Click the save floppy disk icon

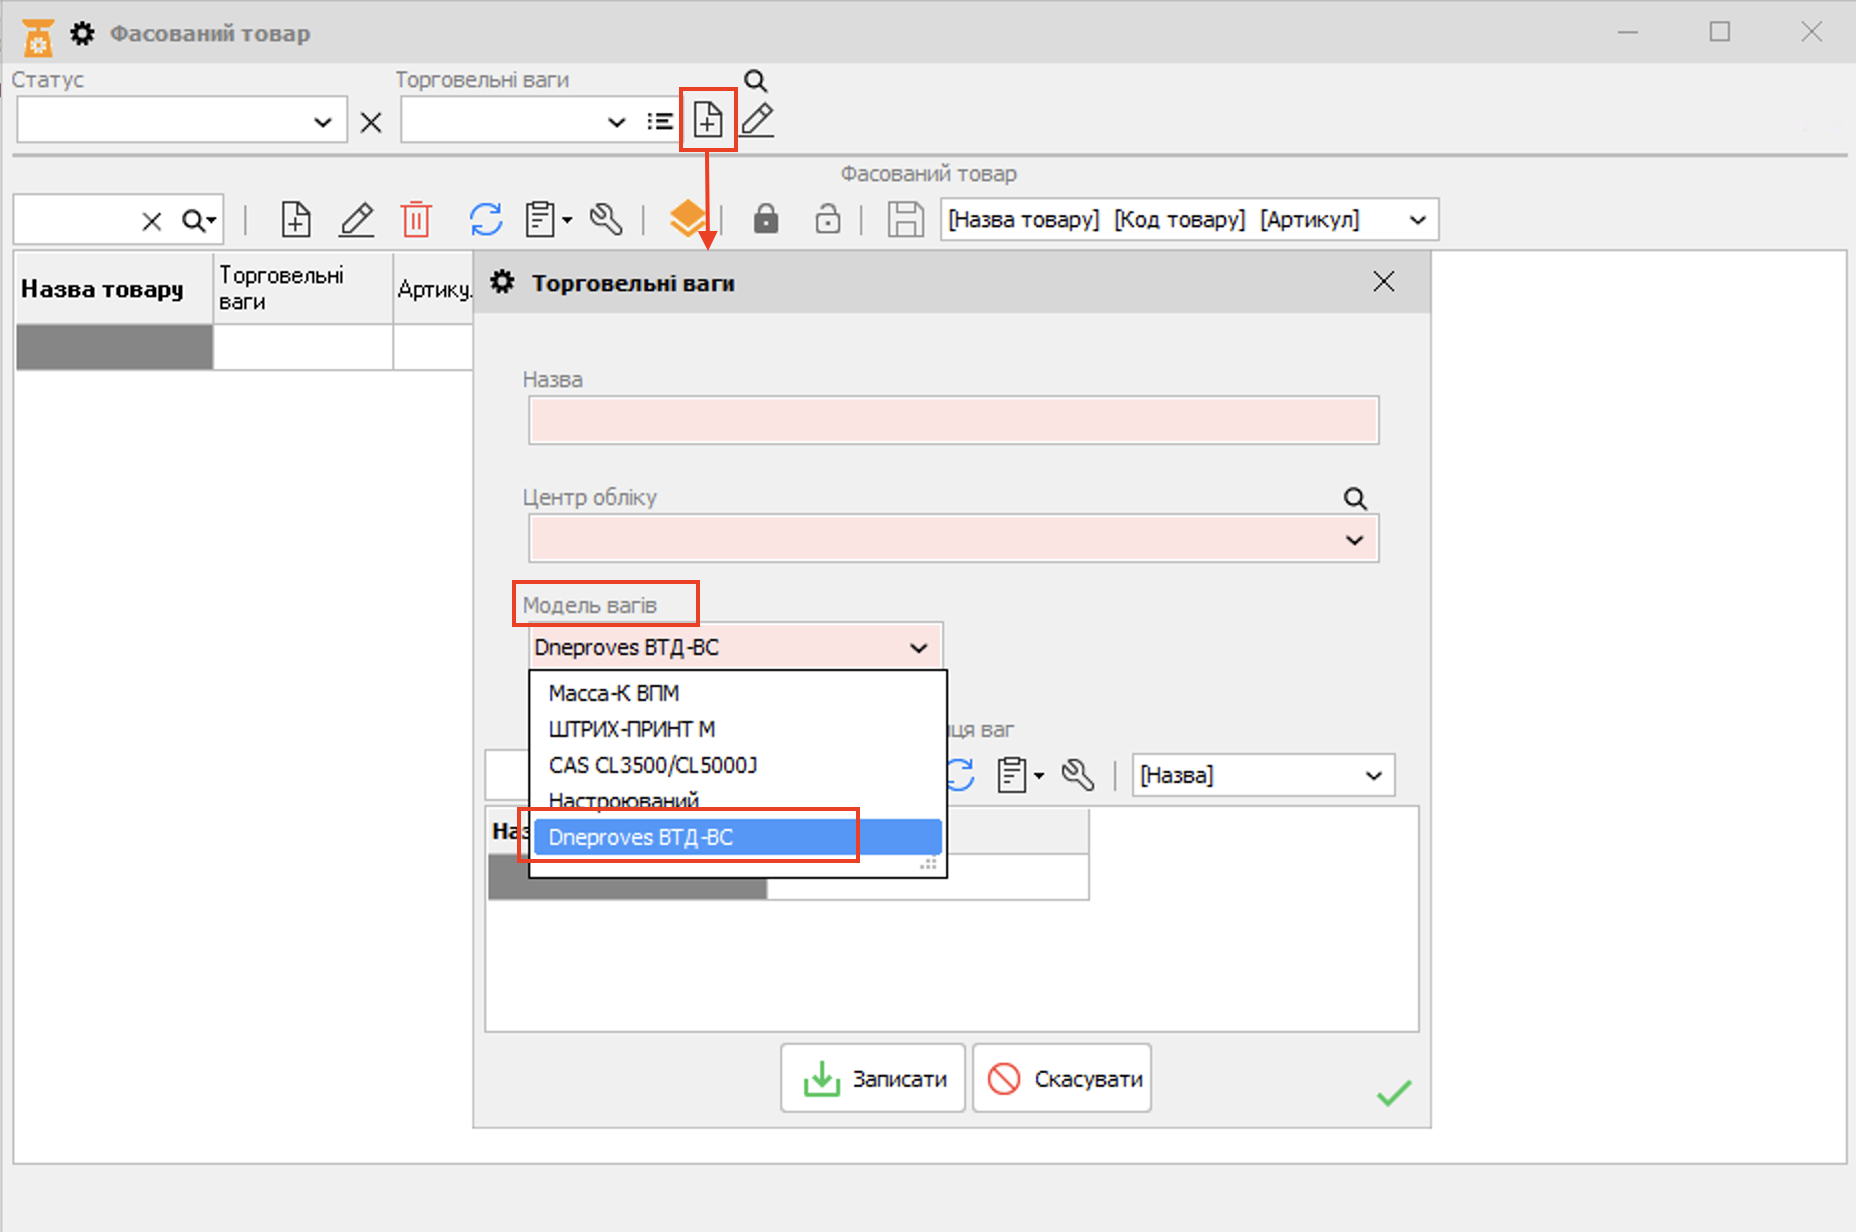pyautogui.click(x=905, y=219)
